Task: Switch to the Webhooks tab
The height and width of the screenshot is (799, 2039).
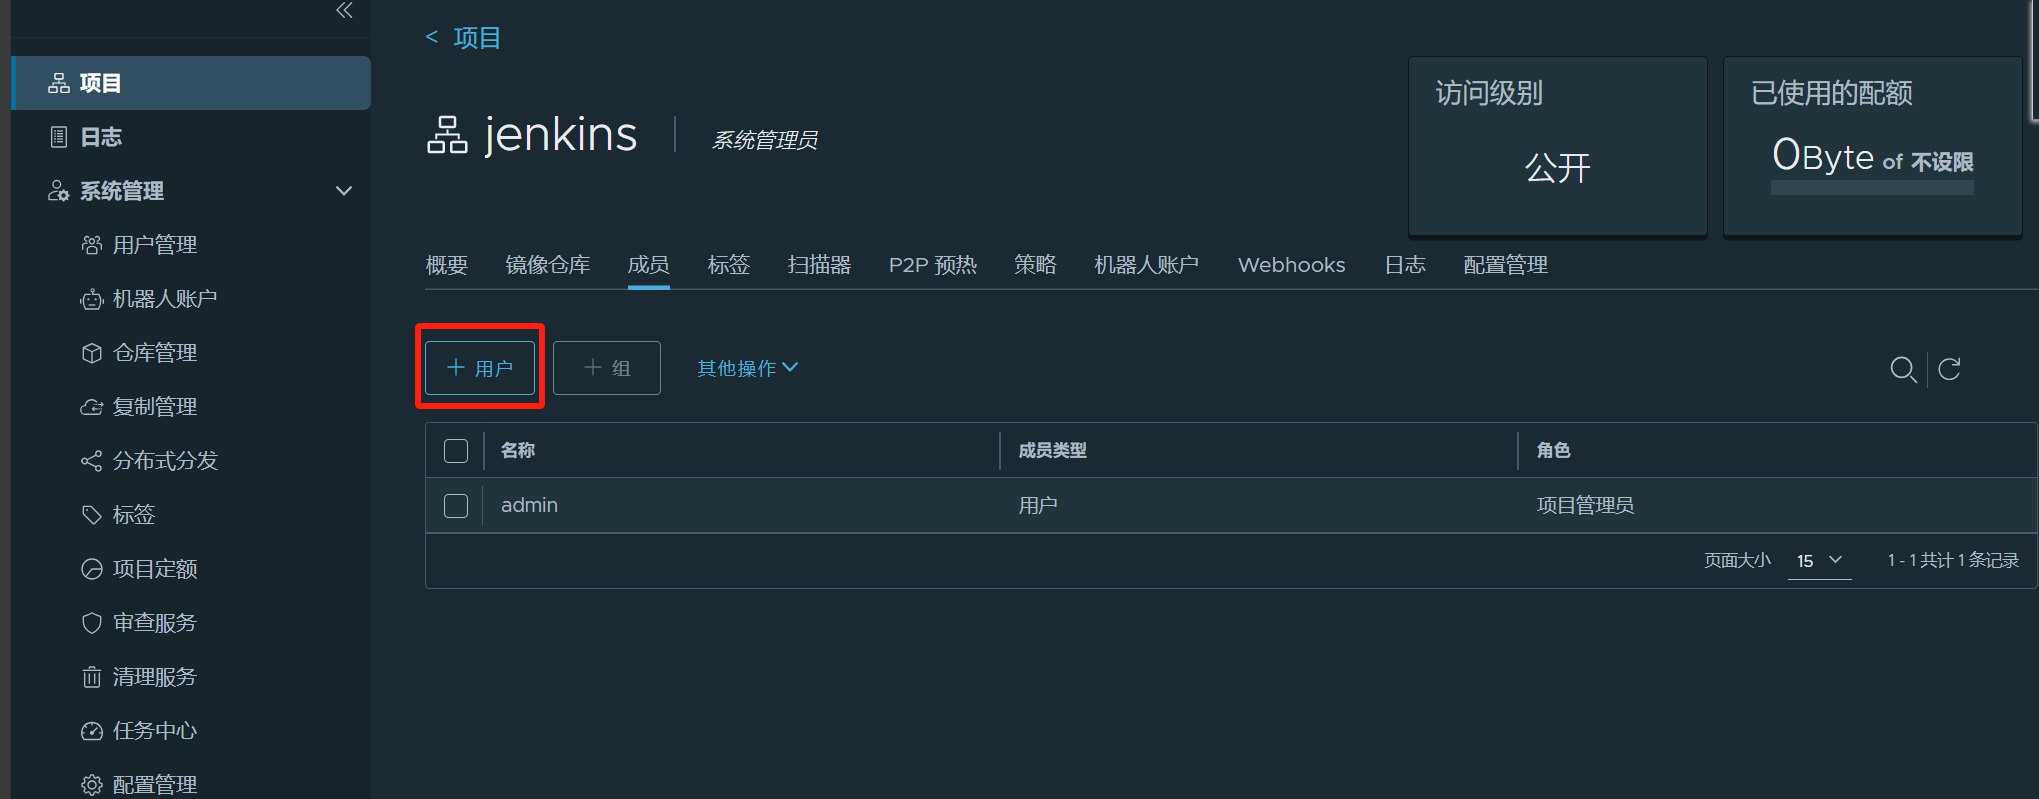Action: (x=1291, y=265)
